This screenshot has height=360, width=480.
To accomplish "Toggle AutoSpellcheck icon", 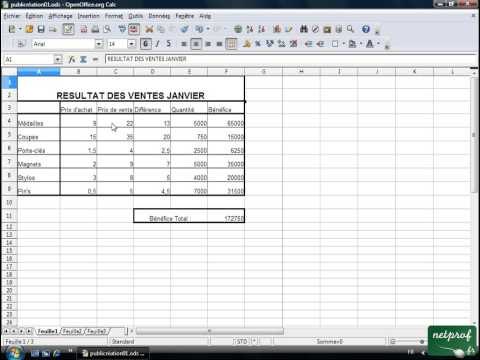I will pyautogui.click(x=134, y=29).
